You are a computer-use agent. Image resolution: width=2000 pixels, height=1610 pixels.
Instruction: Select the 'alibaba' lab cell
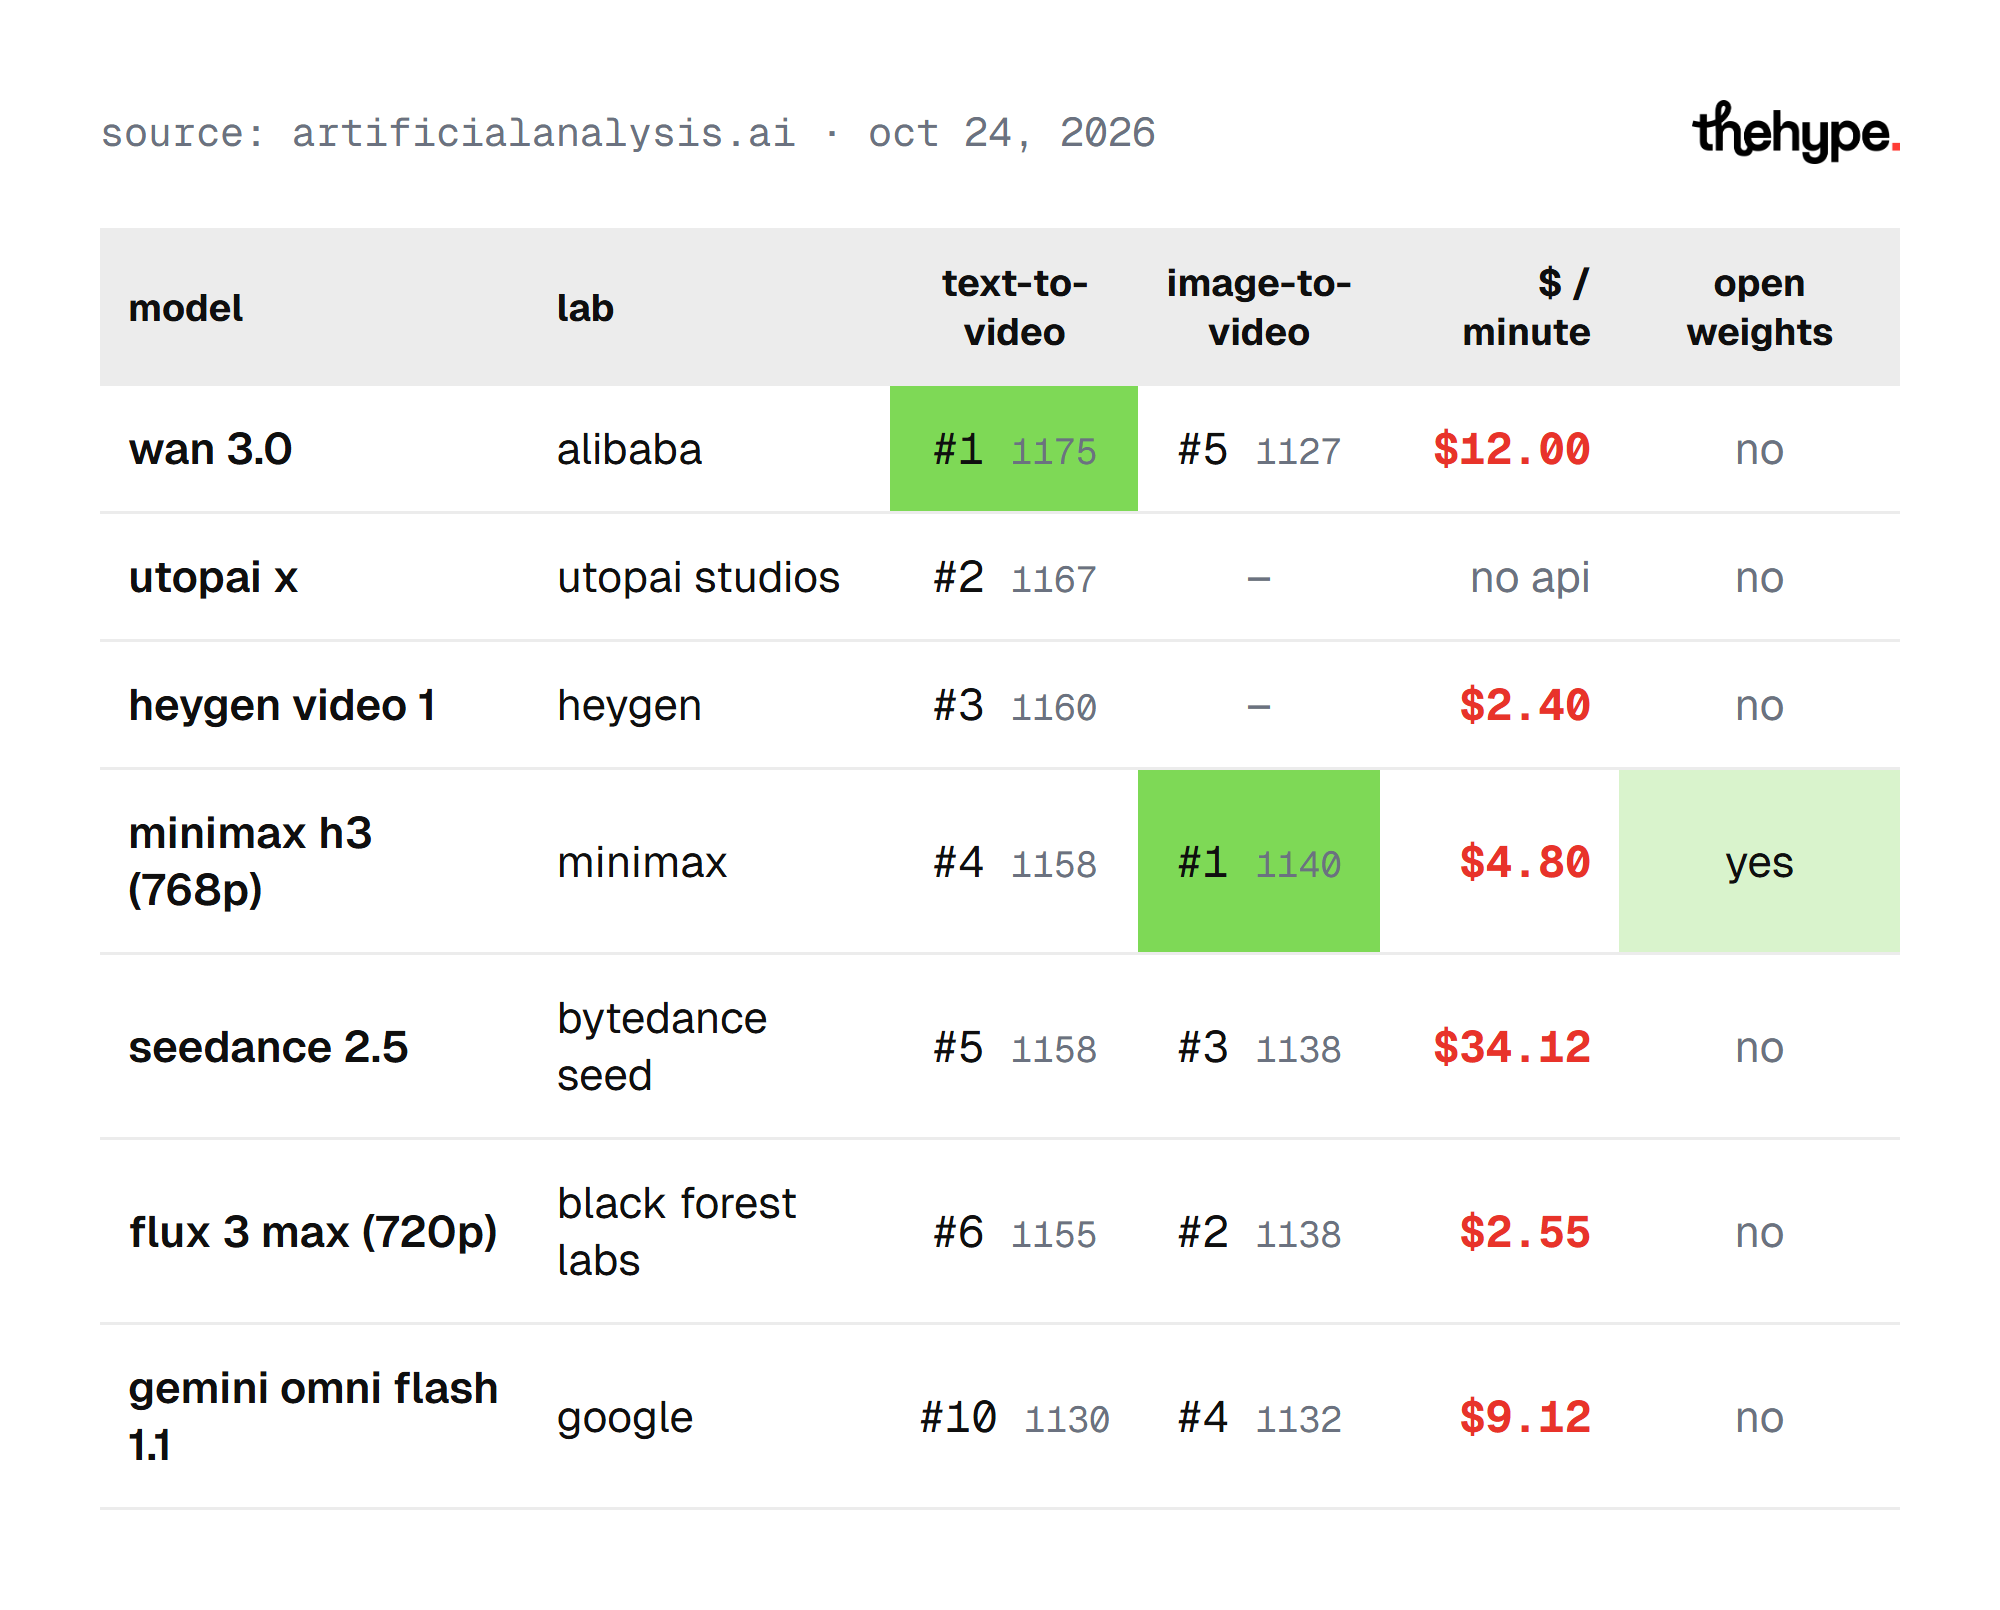(x=630, y=449)
